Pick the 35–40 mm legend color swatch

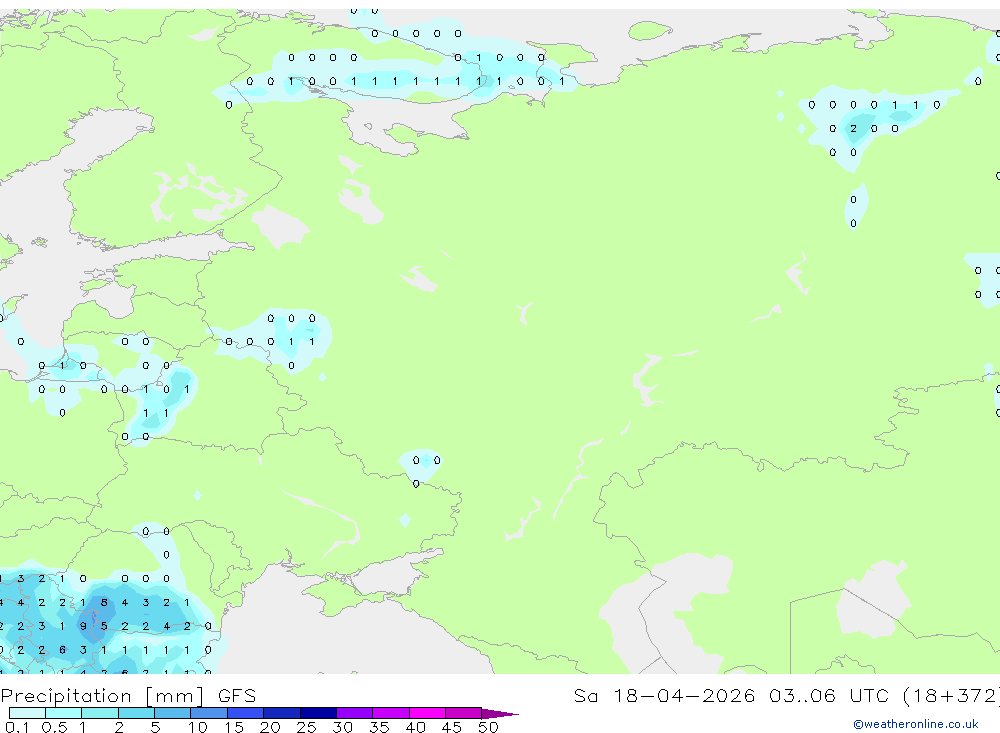click(391, 713)
